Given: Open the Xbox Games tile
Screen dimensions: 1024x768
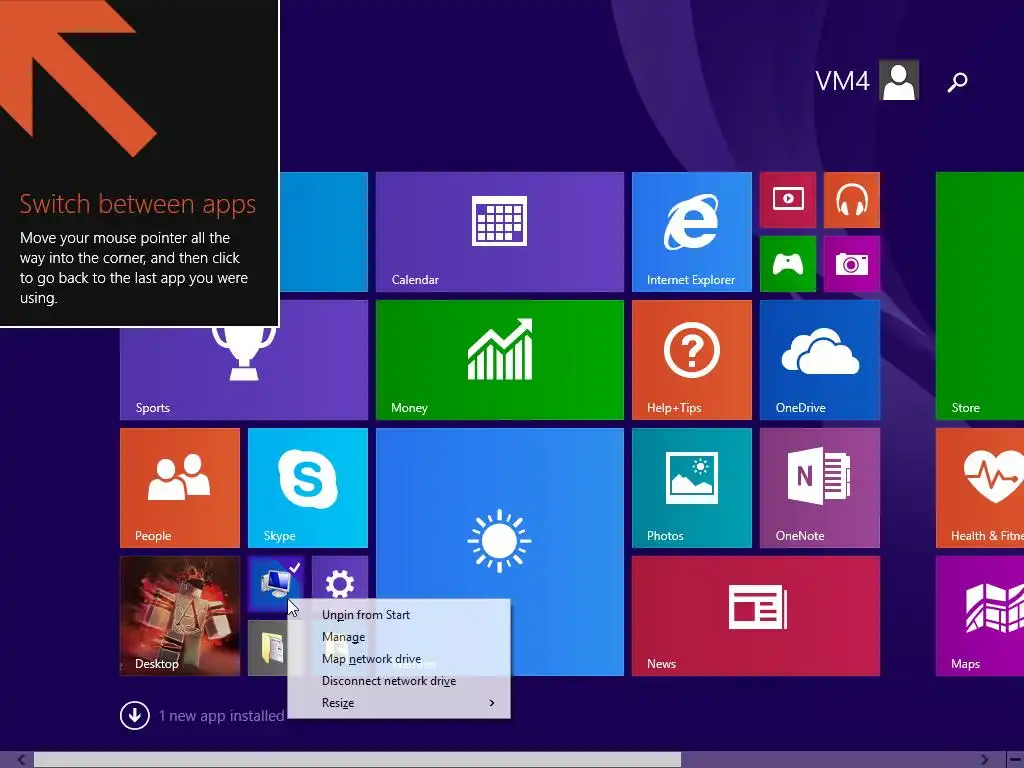Looking at the screenshot, I should pyautogui.click(x=788, y=264).
